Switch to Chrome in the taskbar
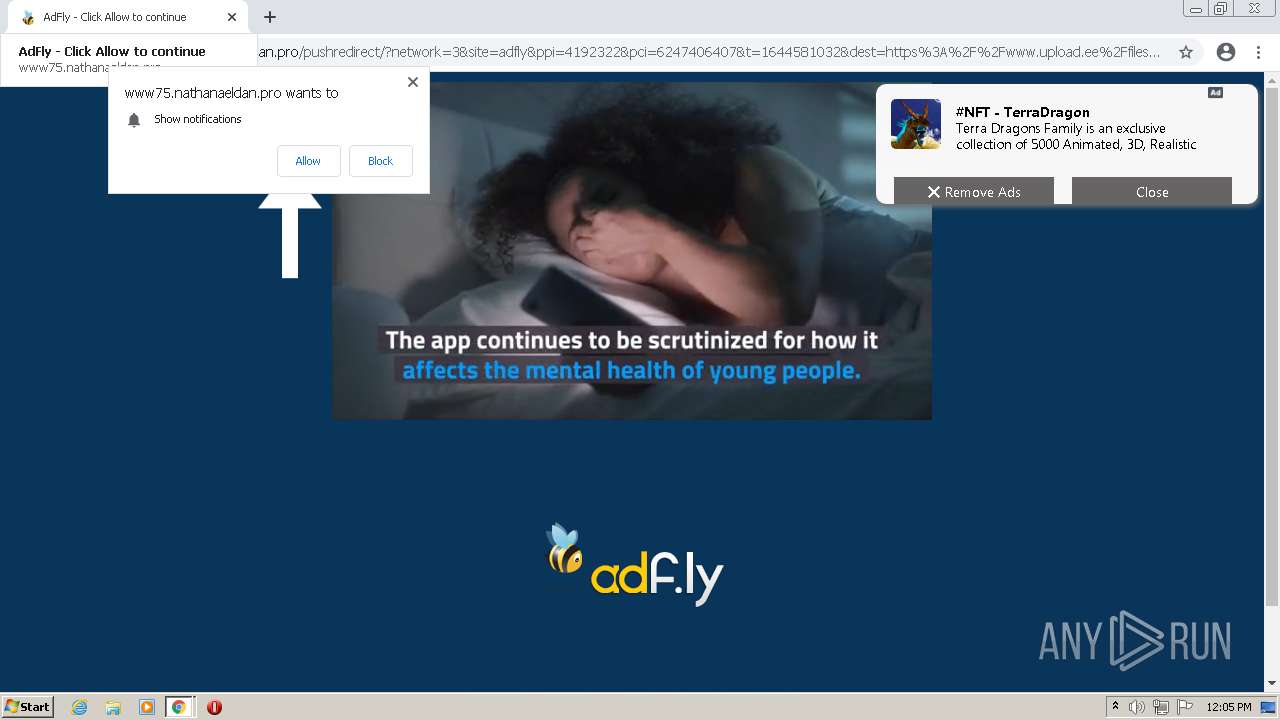1280x720 pixels. 179,707
